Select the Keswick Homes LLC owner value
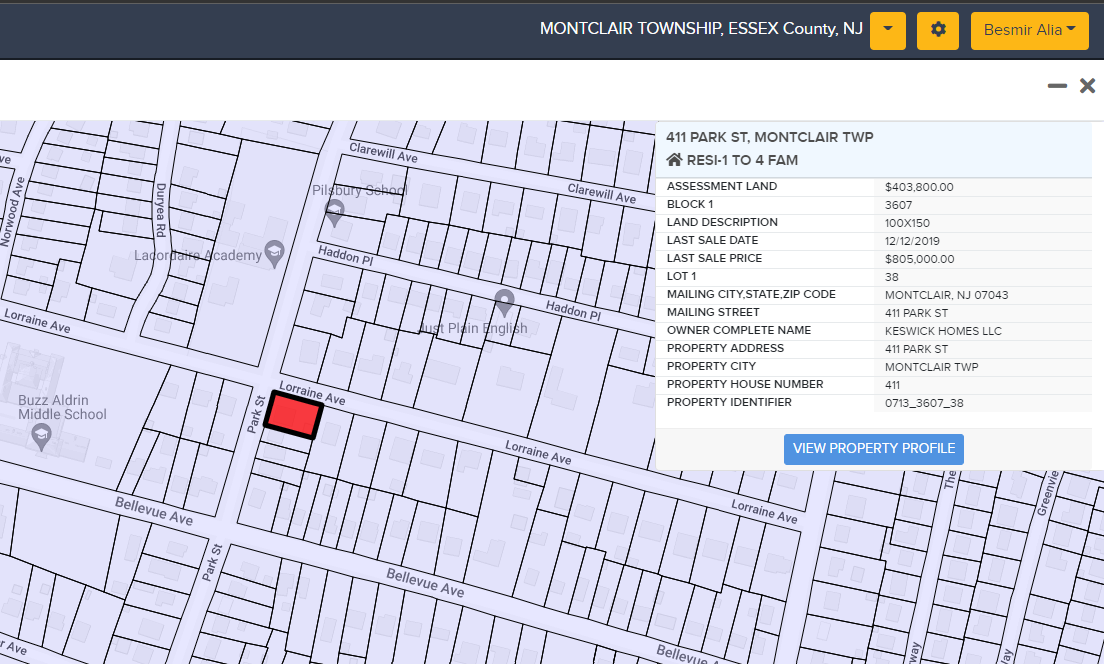The height and width of the screenshot is (664, 1104). pos(943,331)
